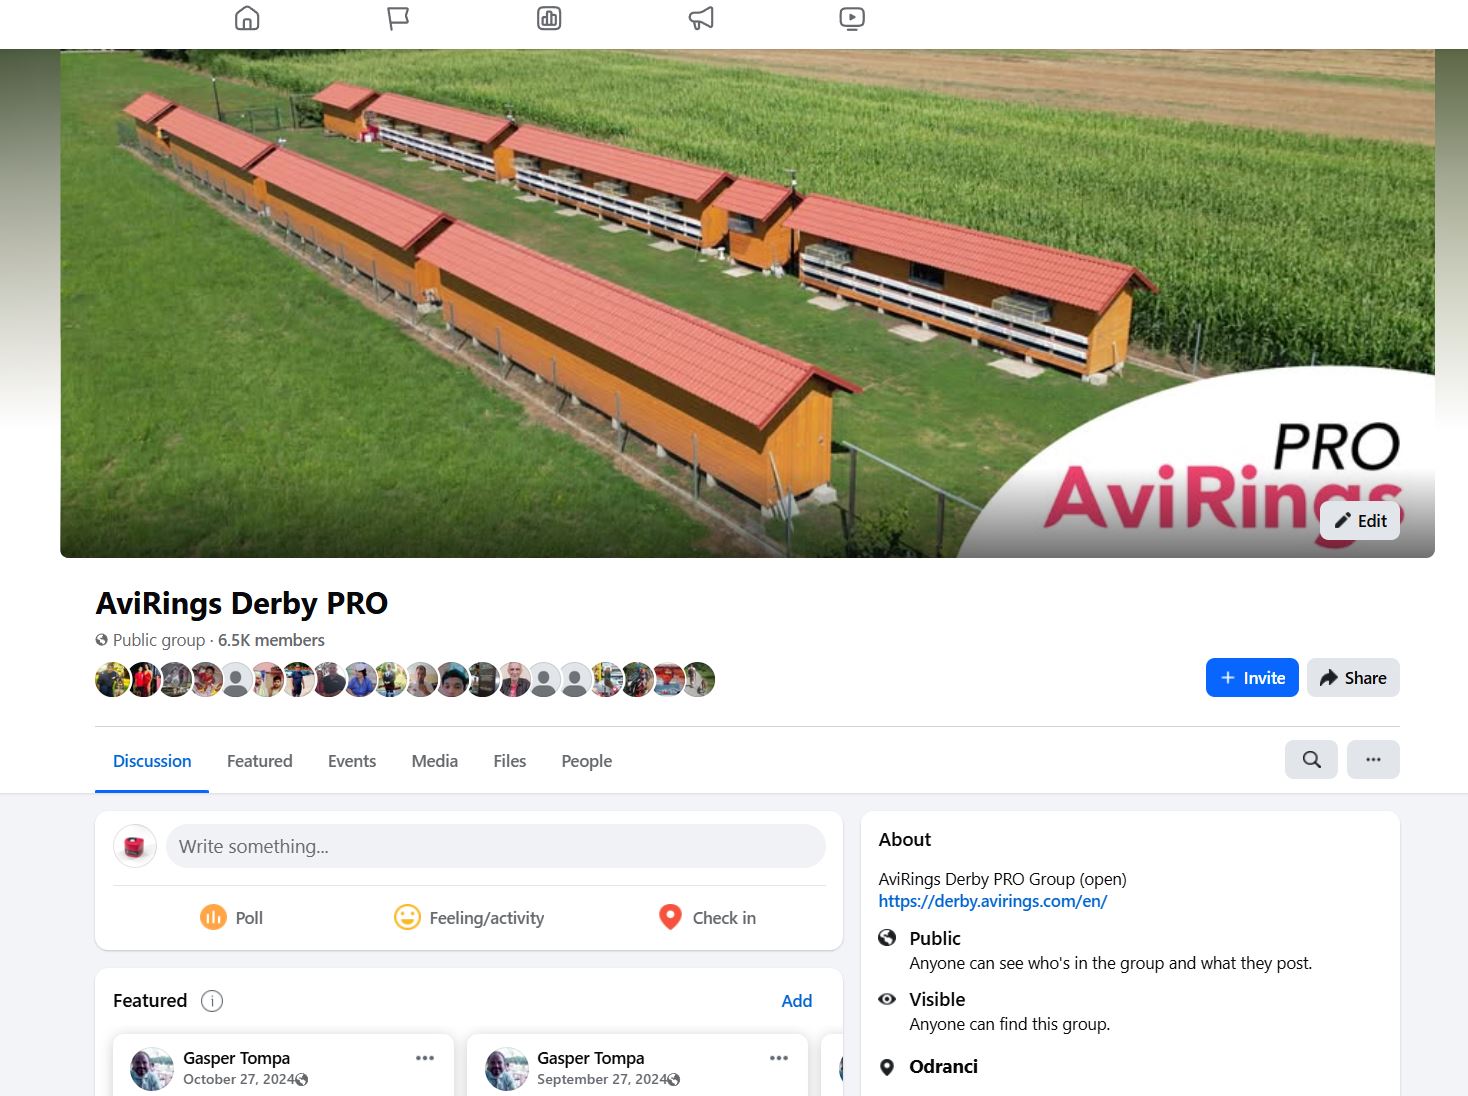
Task: Switch to the Featured tab
Action: [x=260, y=761]
